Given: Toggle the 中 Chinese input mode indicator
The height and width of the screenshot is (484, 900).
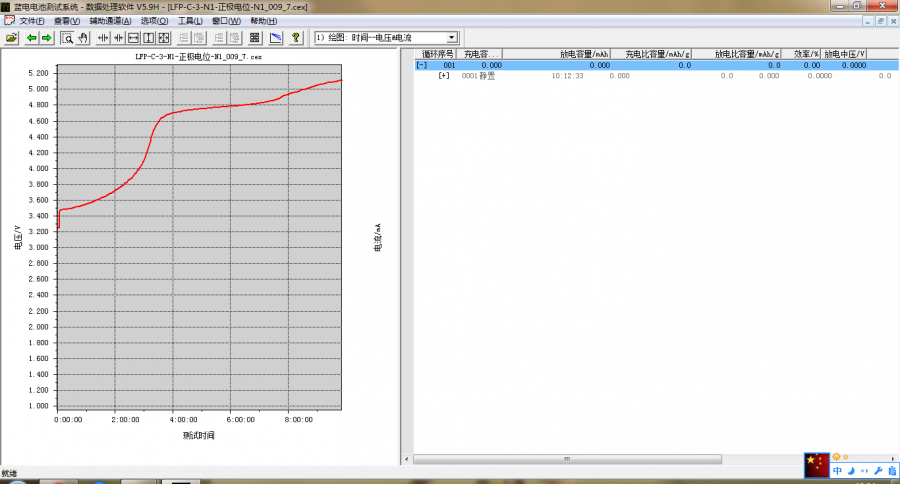Looking at the screenshot, I should coord(837,470).
